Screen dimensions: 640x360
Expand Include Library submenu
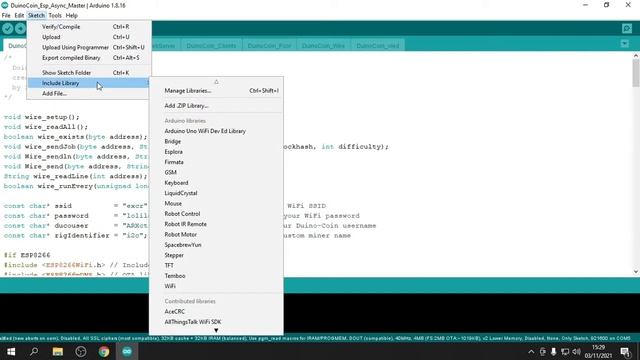point(89,83)
